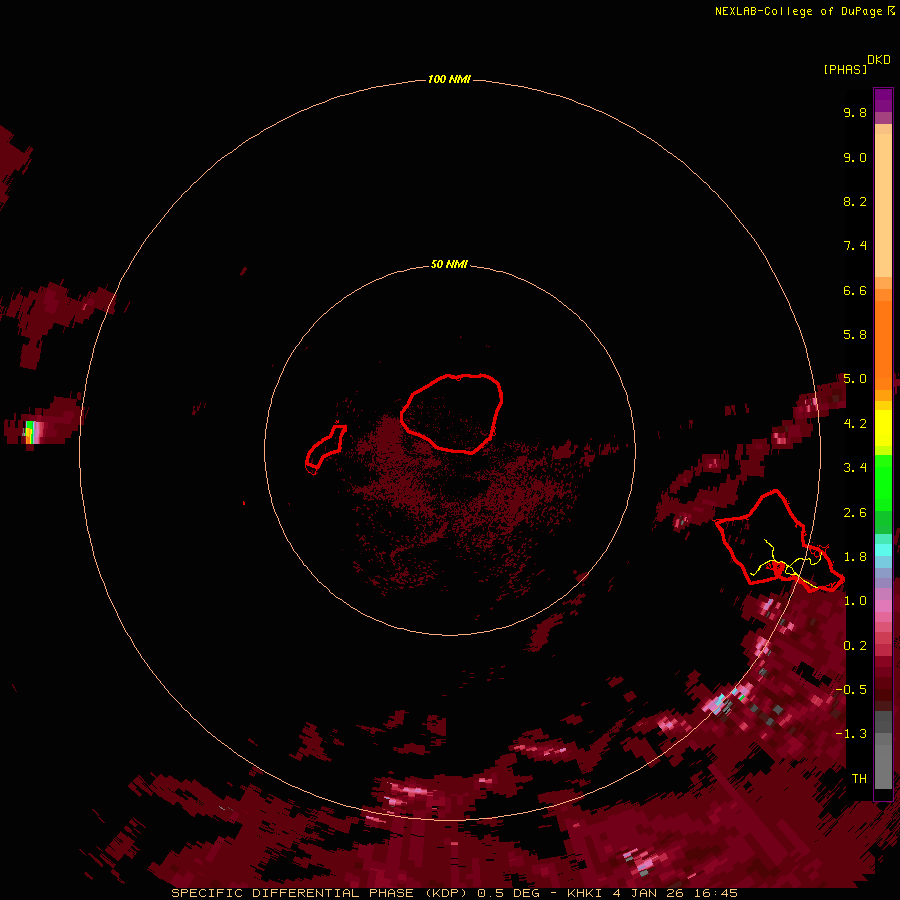
Task: Click the 8.2 value on the legend
Action: 855,201
